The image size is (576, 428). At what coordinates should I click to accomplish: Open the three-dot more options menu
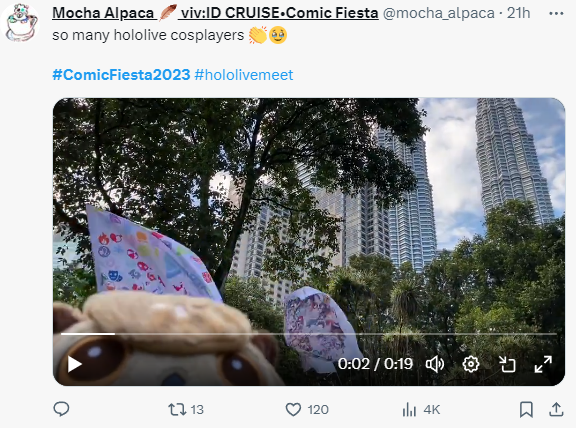(556, 14)
